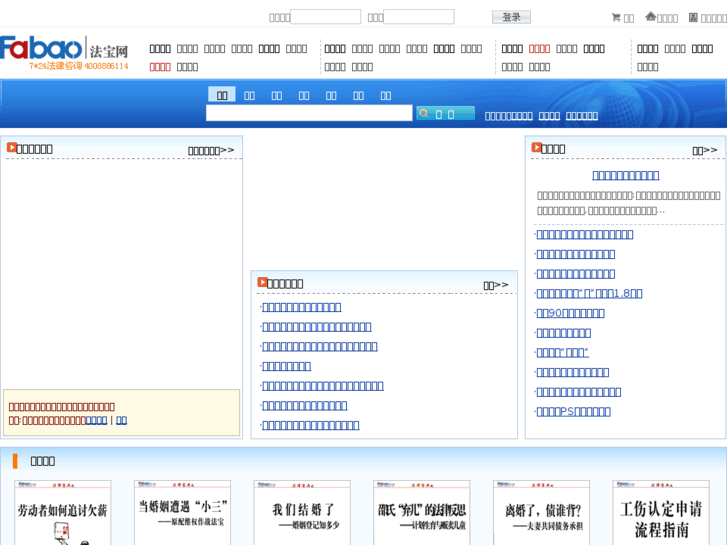Click the red navigation item beside the logo
Viewport: 727px width, 545px height.
[x=160, y=67]
